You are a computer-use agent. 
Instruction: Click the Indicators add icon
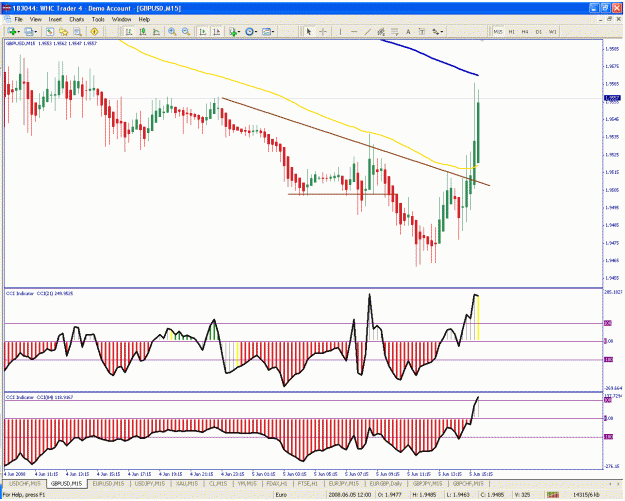(x=233, y=31)
